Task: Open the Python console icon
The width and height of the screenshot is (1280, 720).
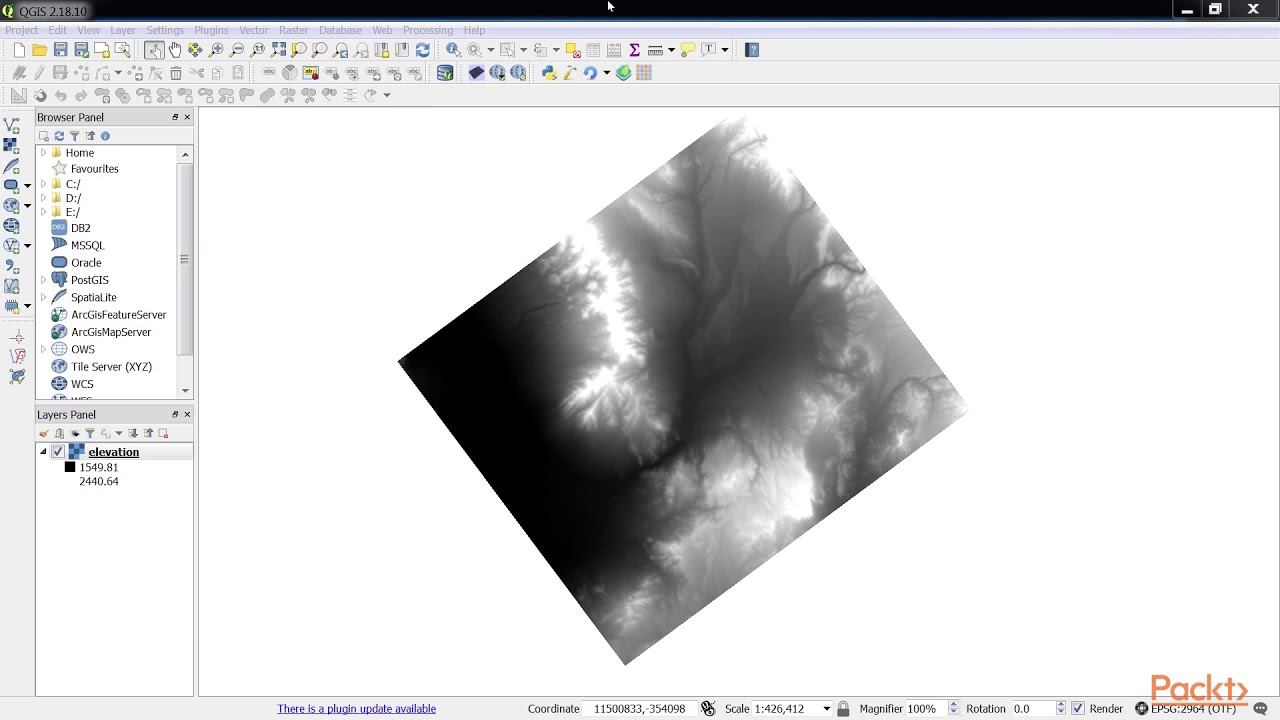Action: click(x=549, y=73)
